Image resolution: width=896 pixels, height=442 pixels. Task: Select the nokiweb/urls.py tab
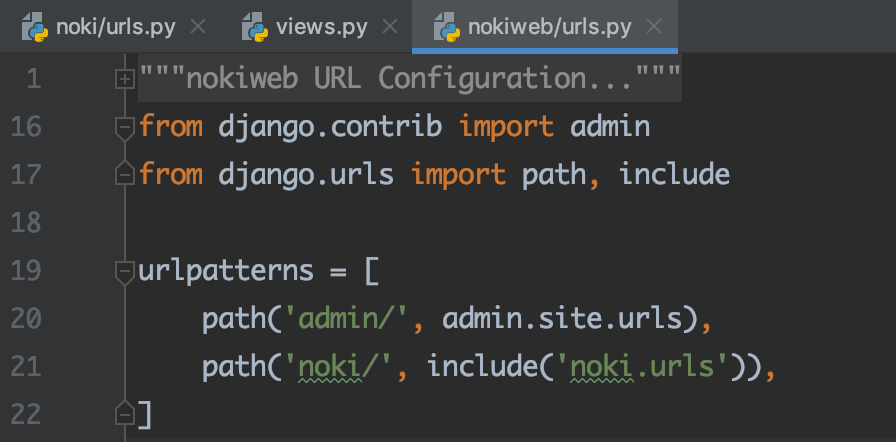550,27
